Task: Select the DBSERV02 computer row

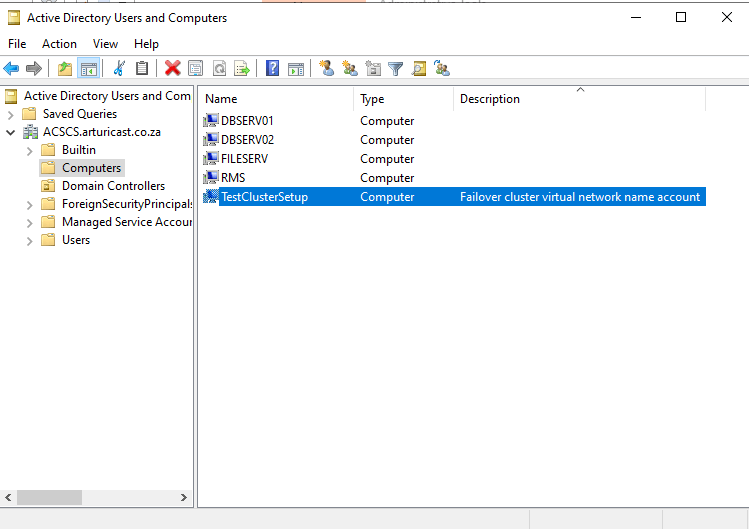Action: coord(454,140)
